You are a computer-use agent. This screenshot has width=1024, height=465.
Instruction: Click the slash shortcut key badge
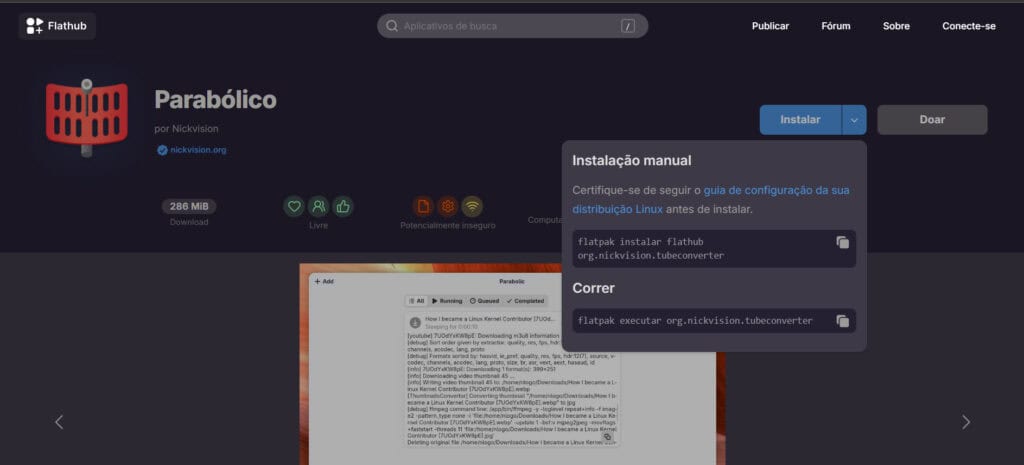coord(628,26)
